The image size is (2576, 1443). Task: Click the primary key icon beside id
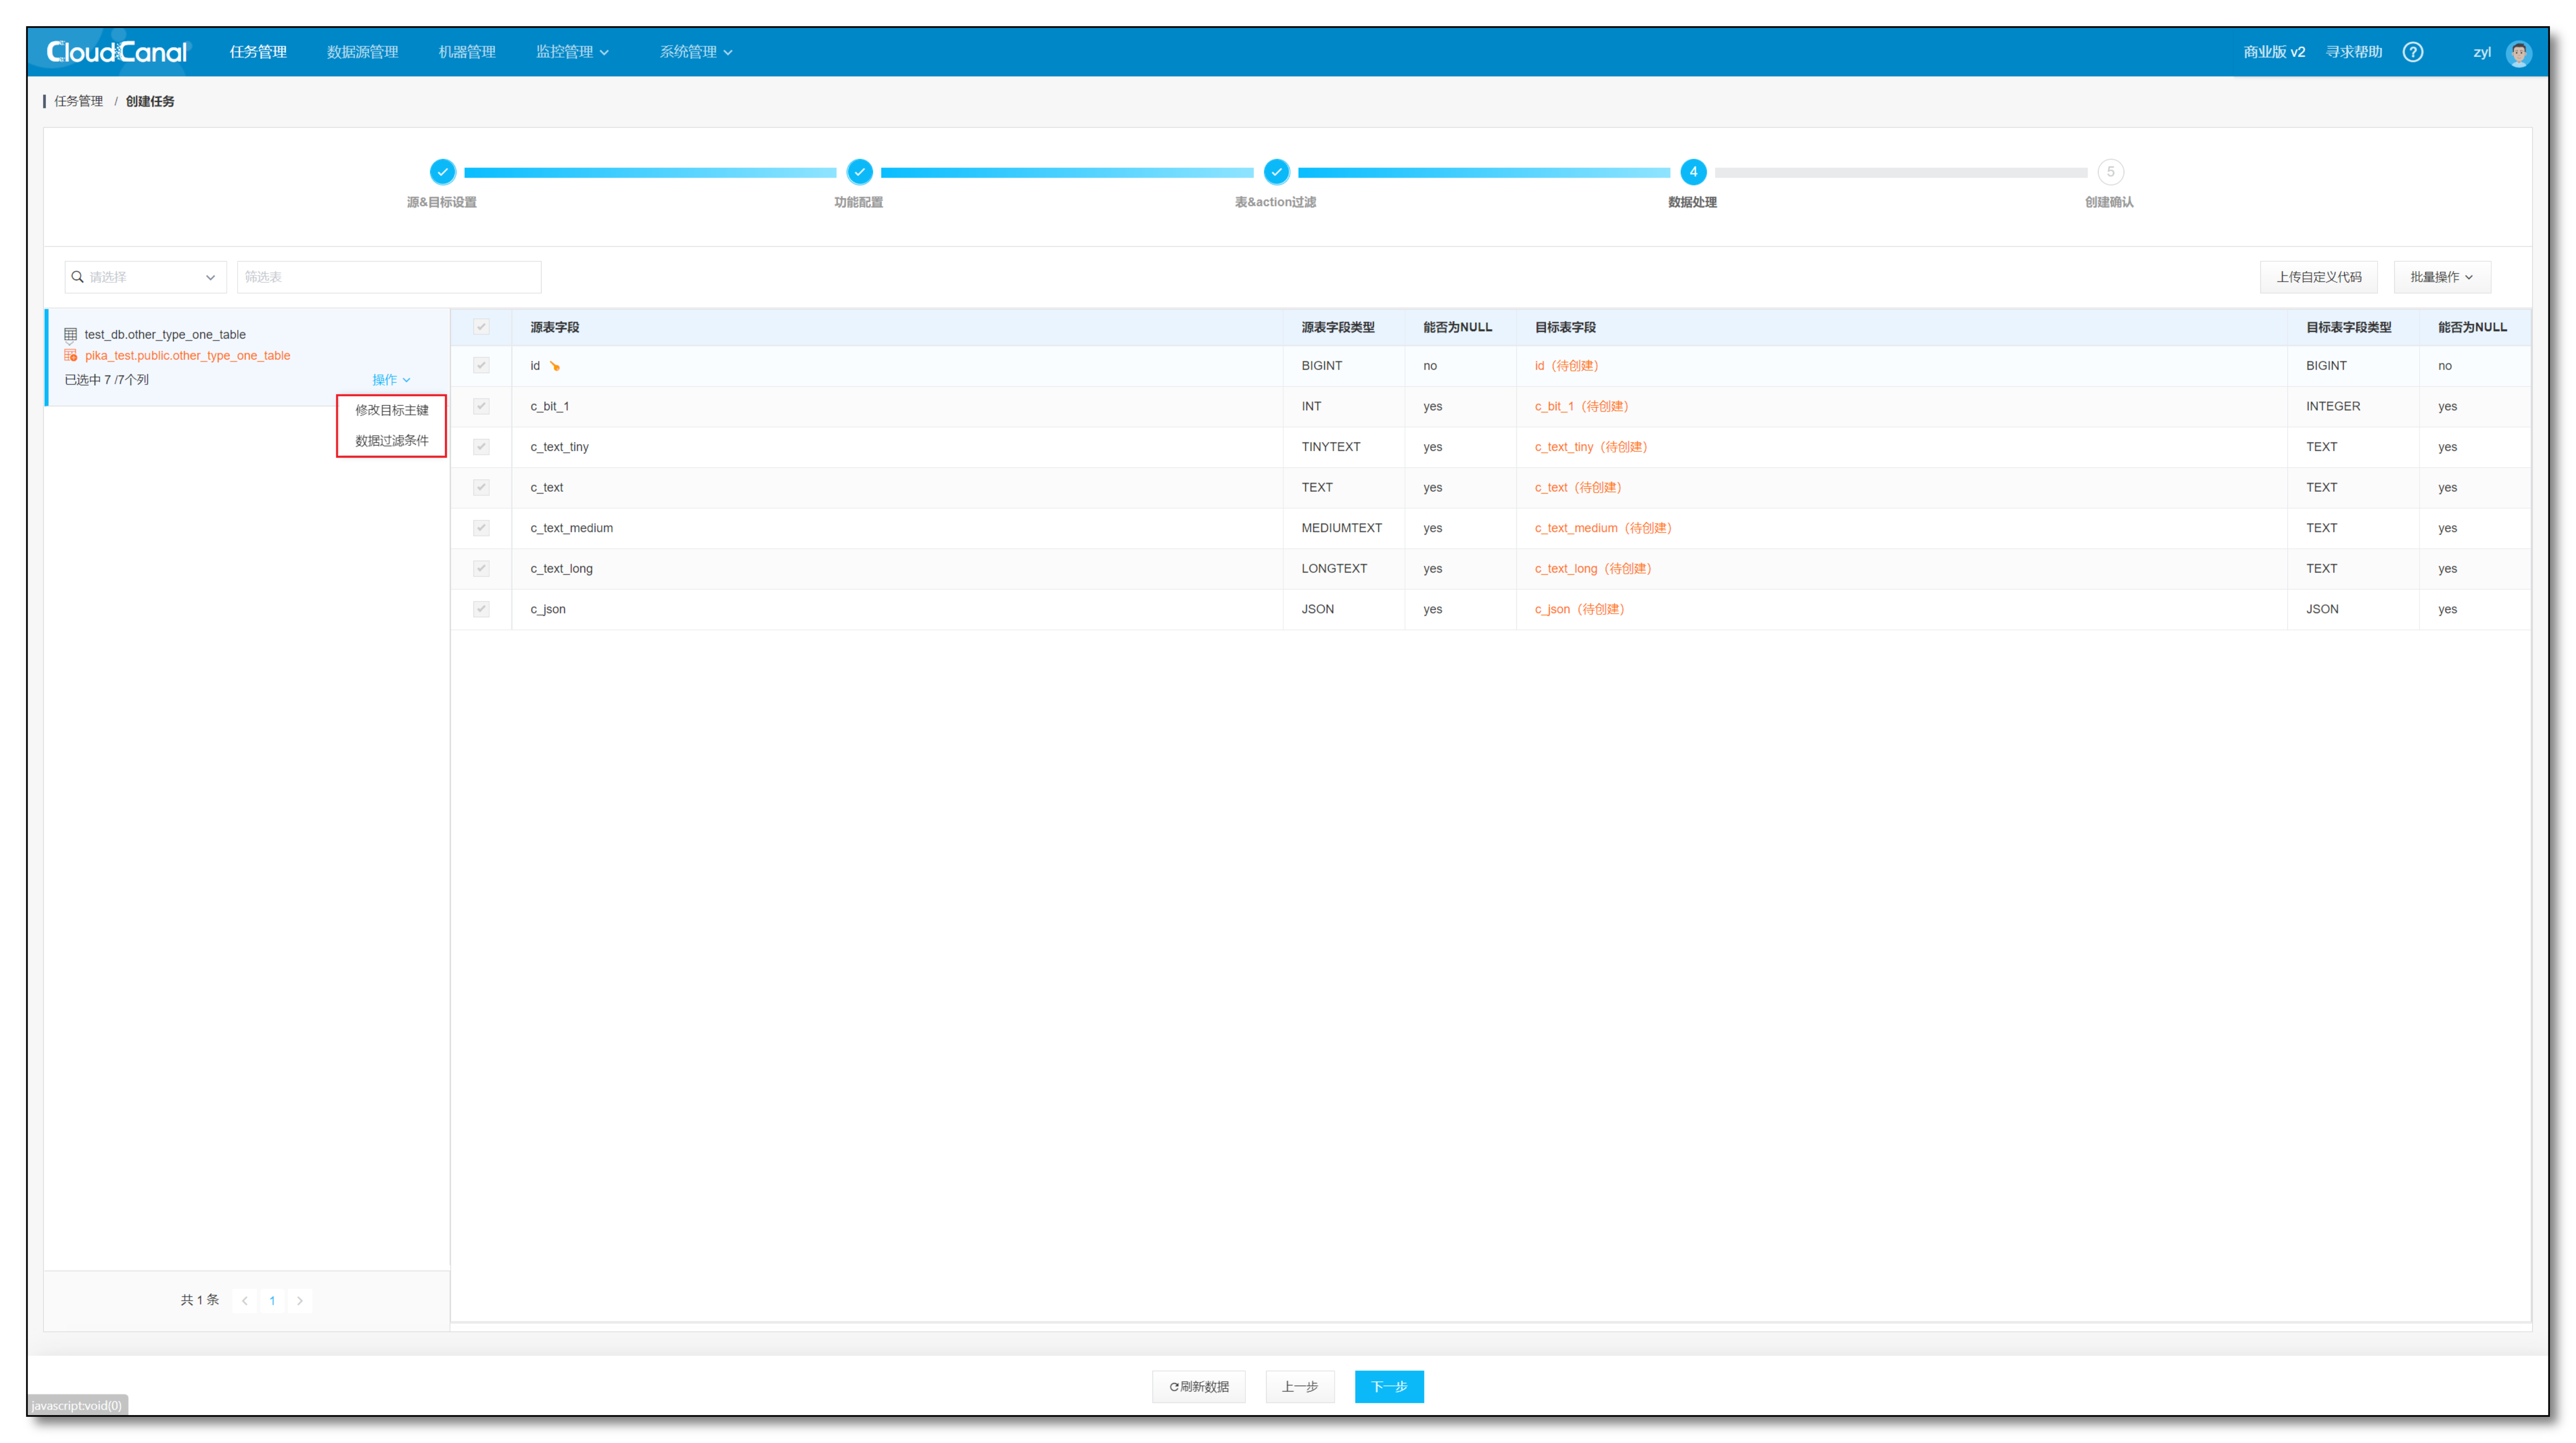pyautogui.click(x=556, y=366)
